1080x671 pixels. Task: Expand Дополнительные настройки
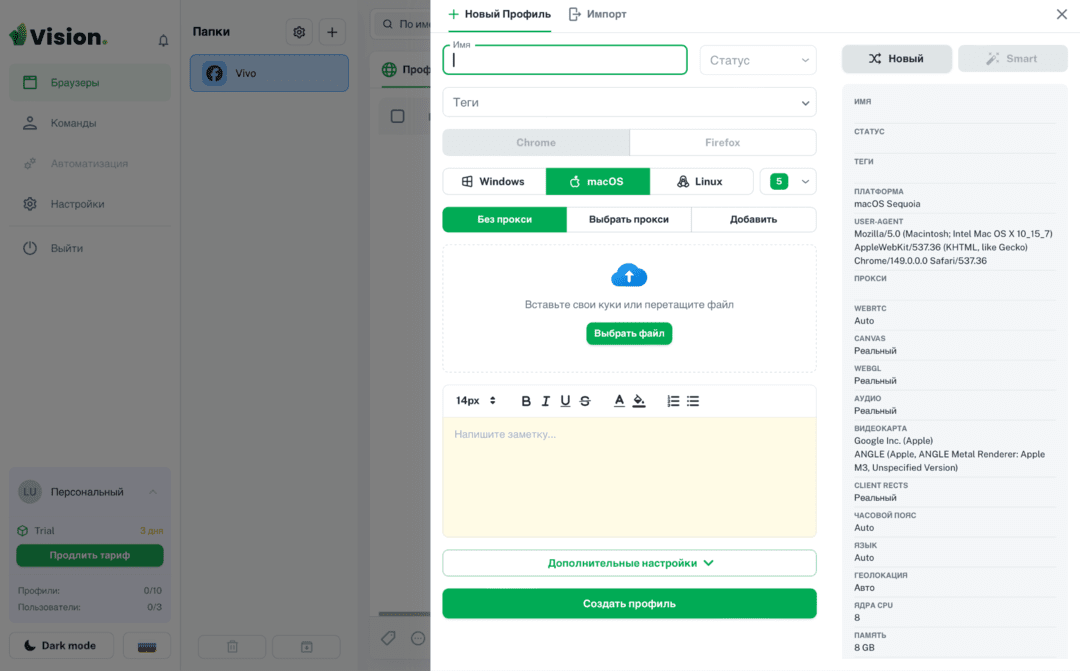click(630, 564)
